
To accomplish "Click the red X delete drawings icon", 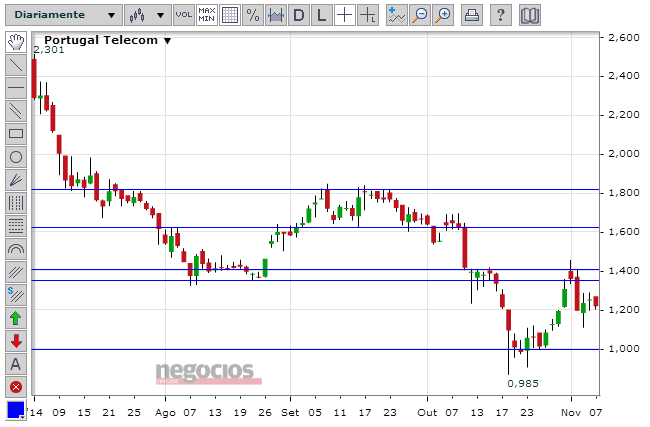I will tap(16, 387).
